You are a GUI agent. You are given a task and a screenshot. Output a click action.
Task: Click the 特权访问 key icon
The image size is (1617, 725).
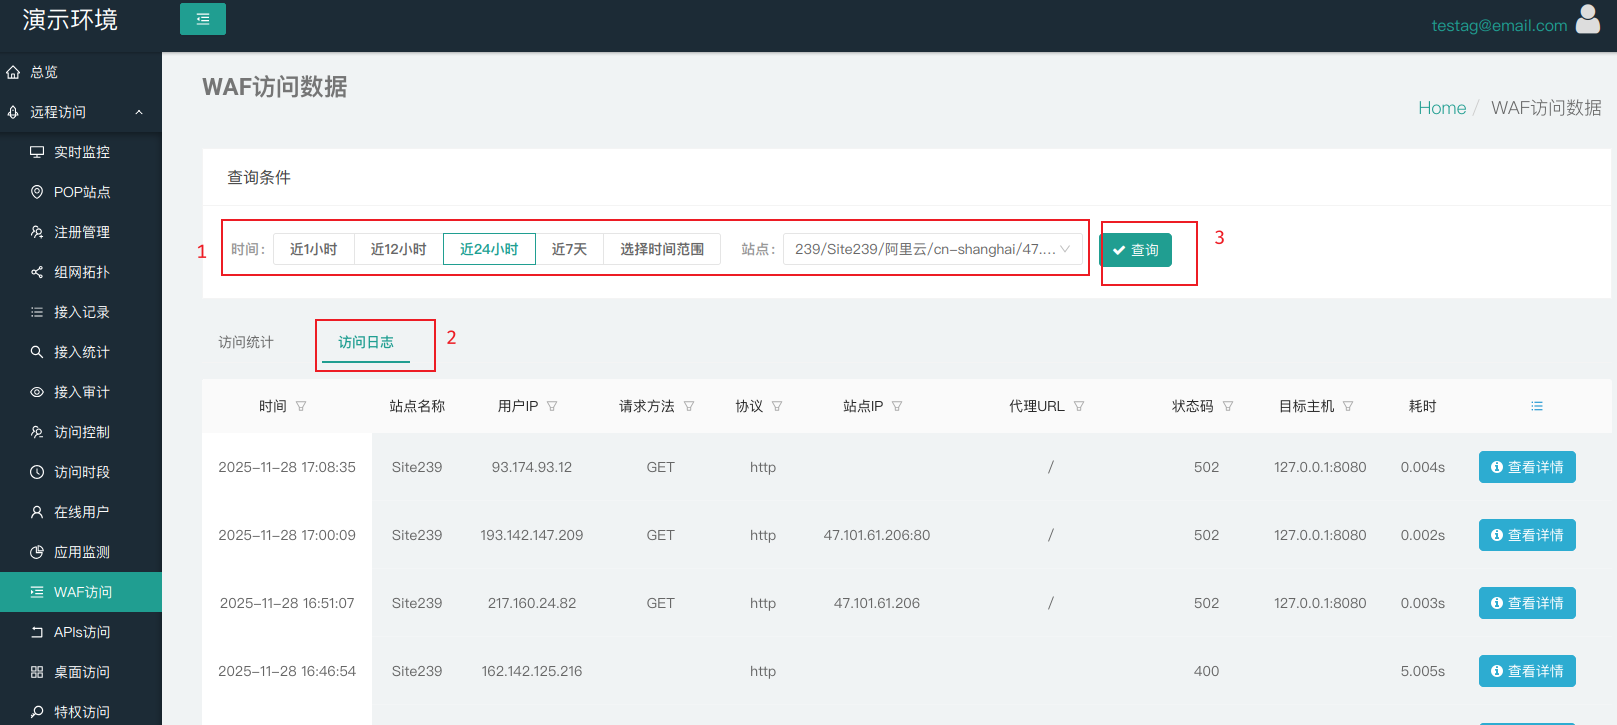(37, 712)
